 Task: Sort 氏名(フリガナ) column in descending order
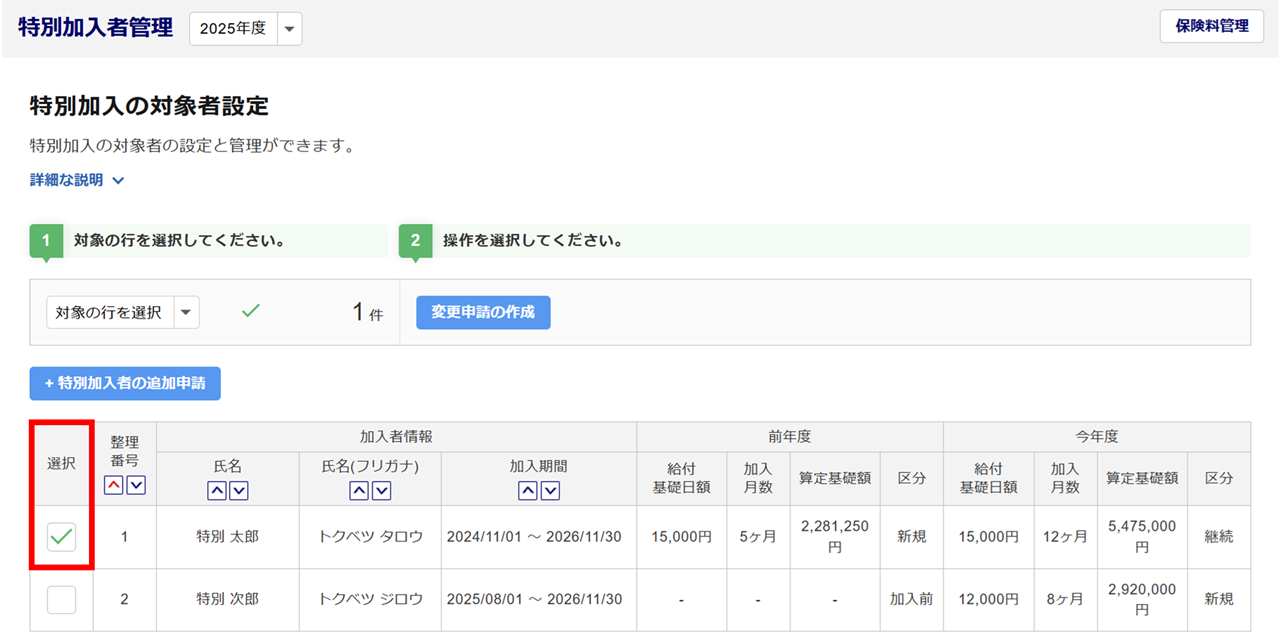click(x=380, y=490)
